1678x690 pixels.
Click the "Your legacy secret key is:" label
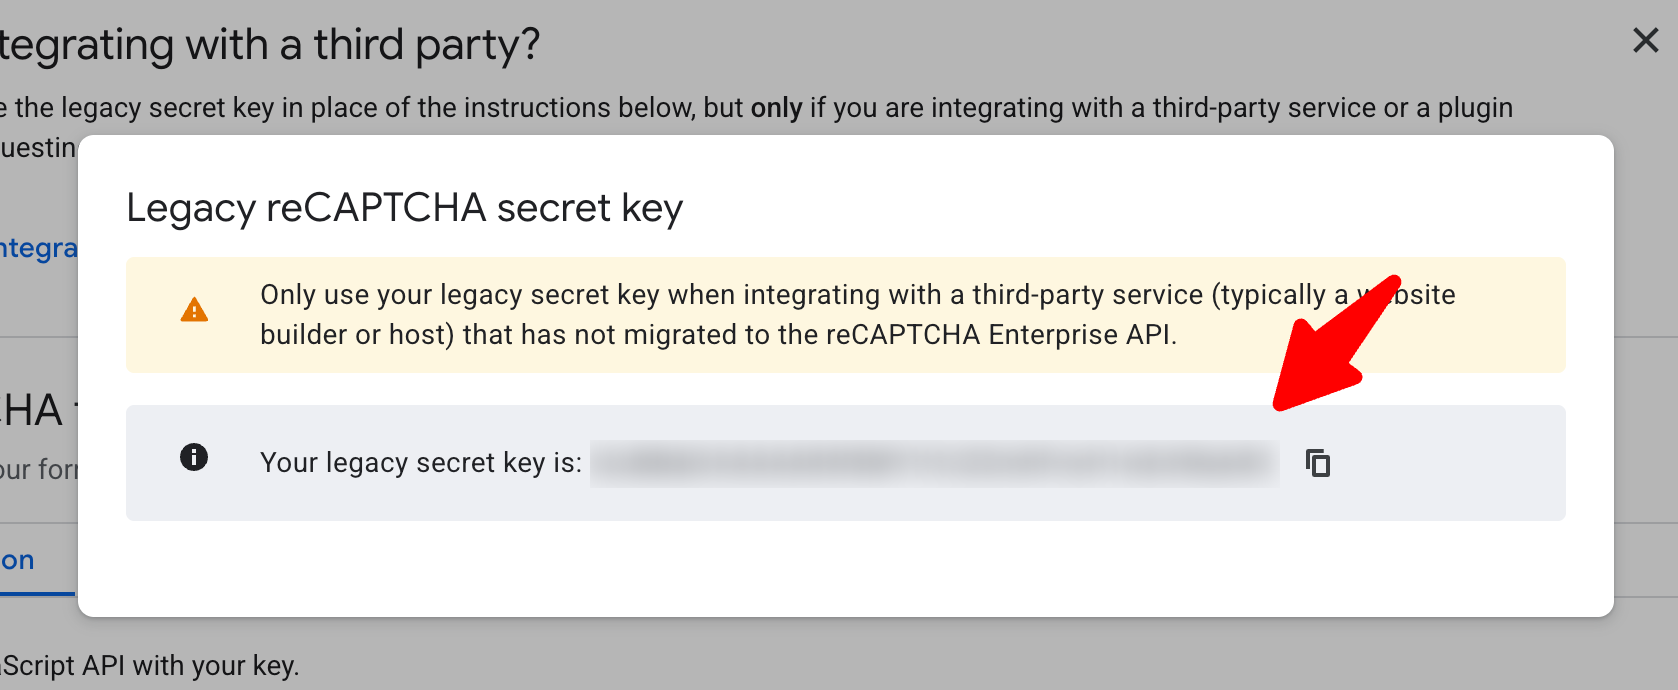(420, 463)
